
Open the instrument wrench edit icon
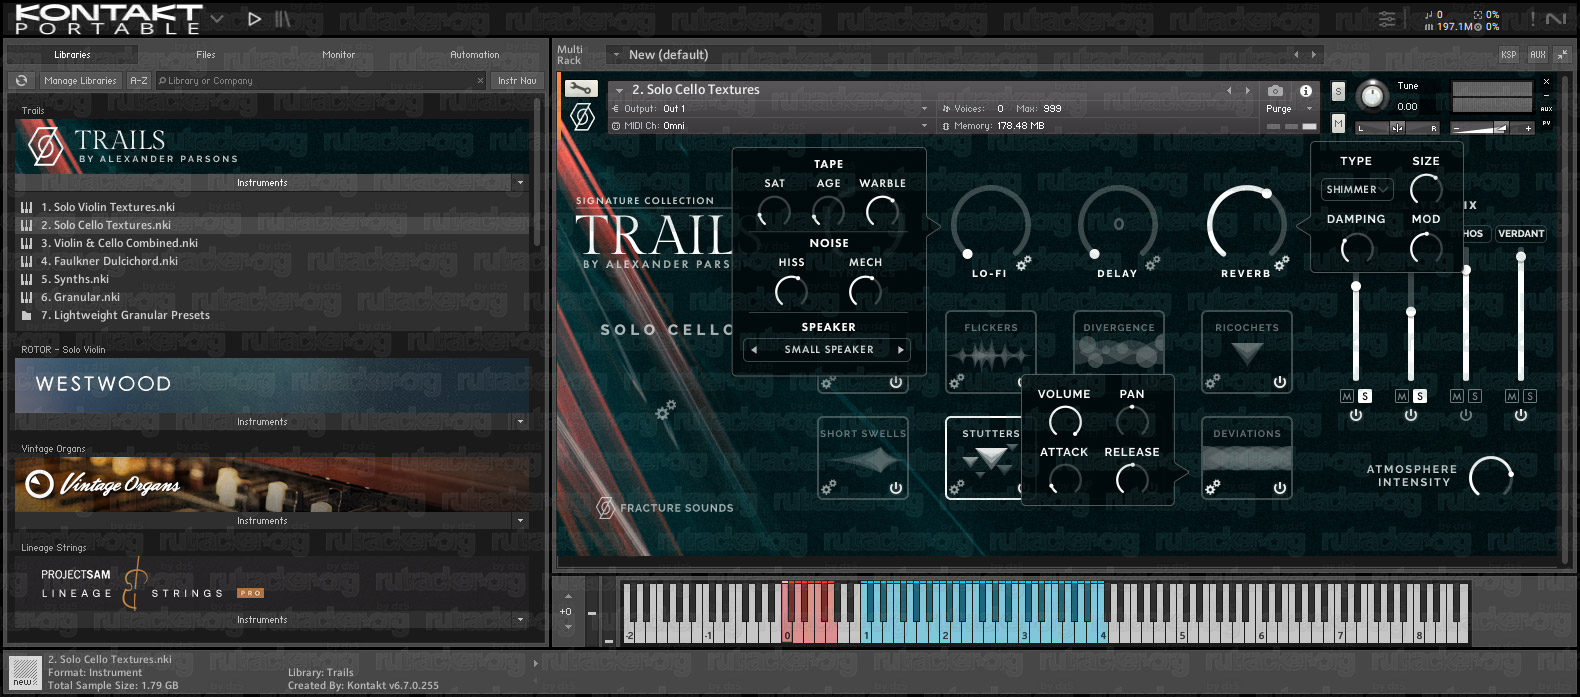pyautogui.click(x=581, y=89)
